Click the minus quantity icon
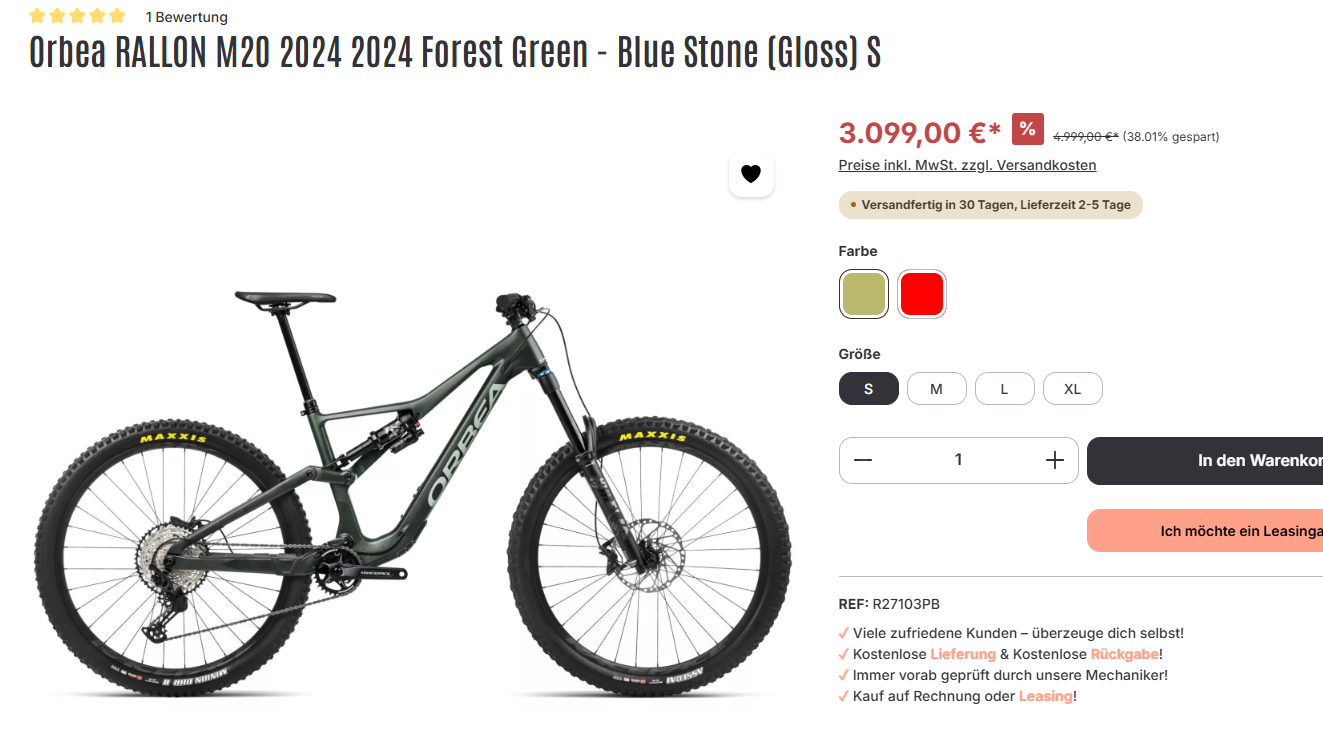The height and width of the screenshot is (755, 1323). coord(863,460)
